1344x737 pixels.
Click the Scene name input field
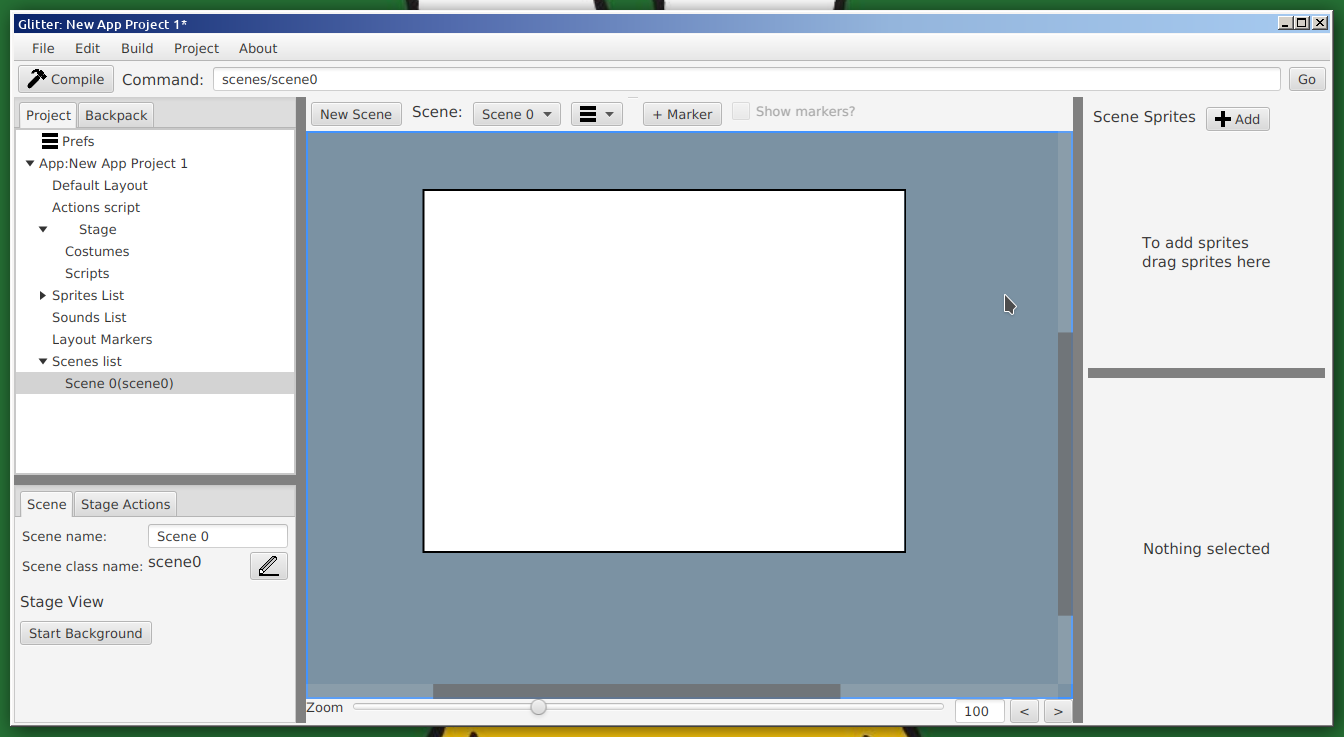217,536
